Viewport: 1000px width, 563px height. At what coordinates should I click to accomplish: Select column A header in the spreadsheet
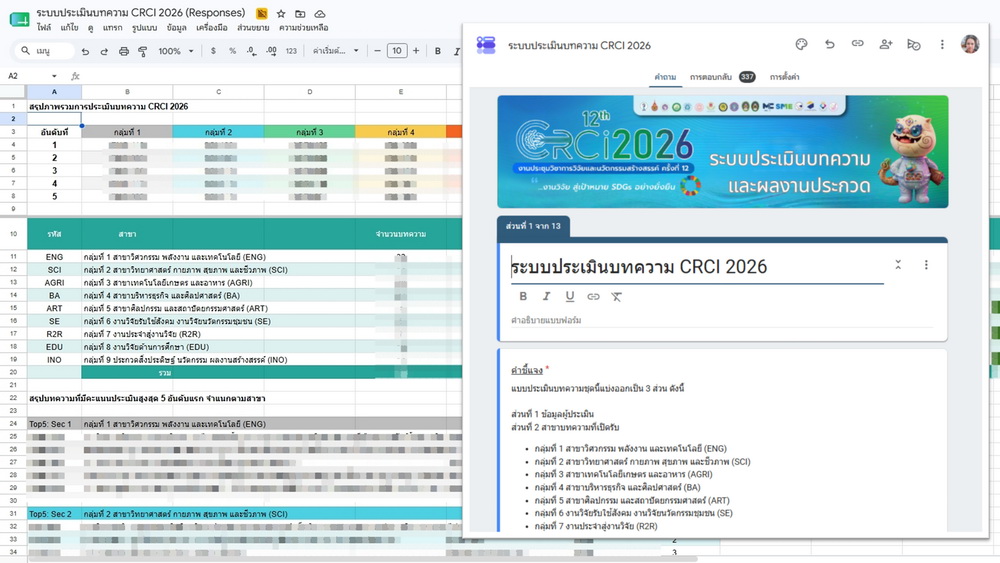(54, 92)
